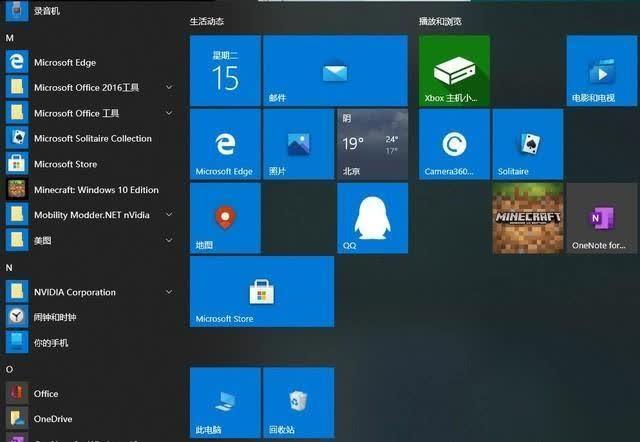Expand the Microsoft Office 2016工具 folder chevron
This screenshot has height=442, width=640.
[169, 87]
